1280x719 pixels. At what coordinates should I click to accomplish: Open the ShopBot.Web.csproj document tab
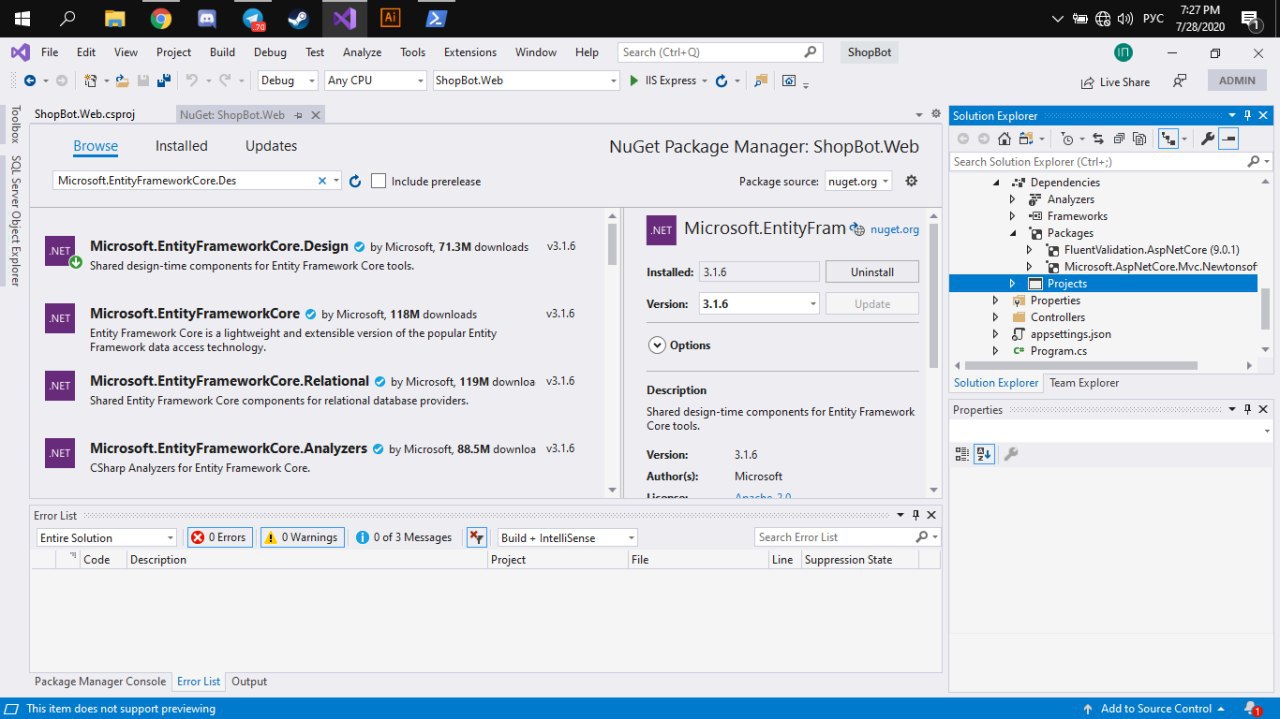point(83,115)
